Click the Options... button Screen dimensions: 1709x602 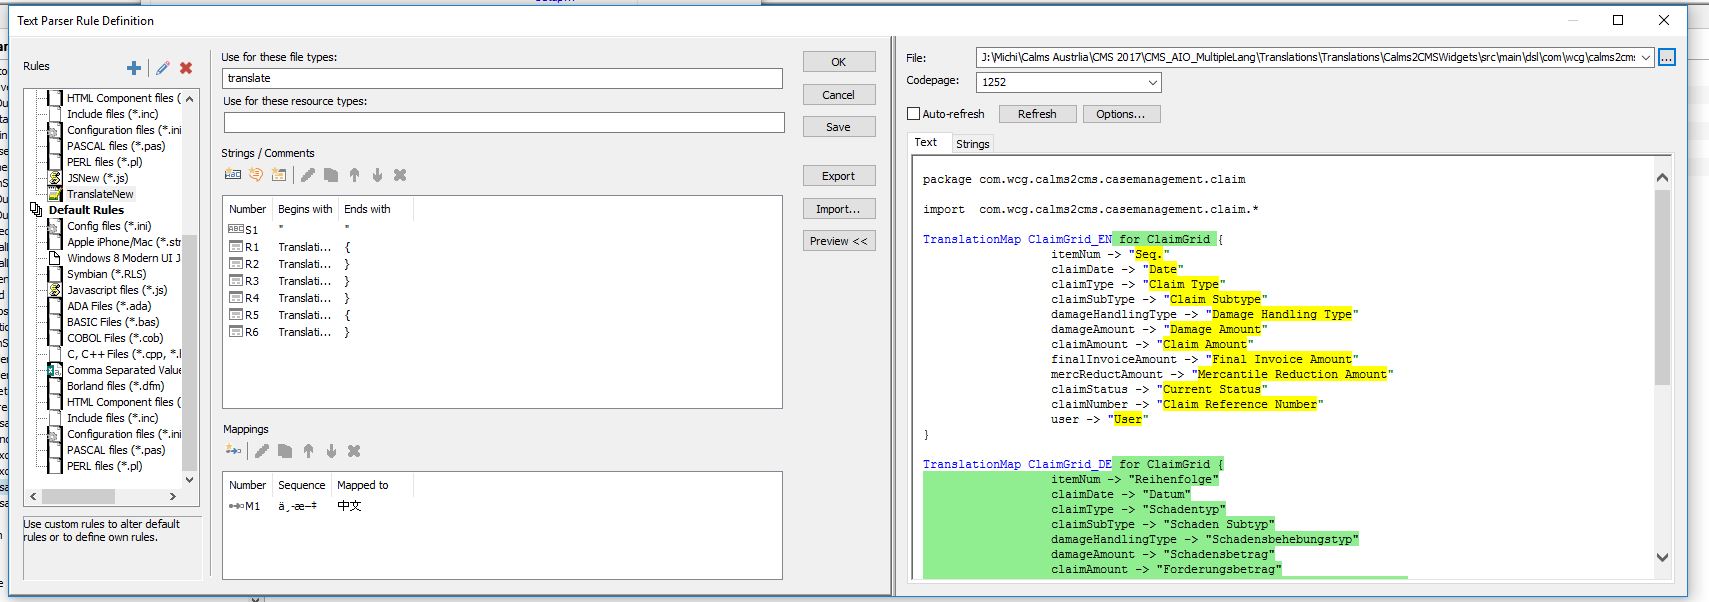1120,114
